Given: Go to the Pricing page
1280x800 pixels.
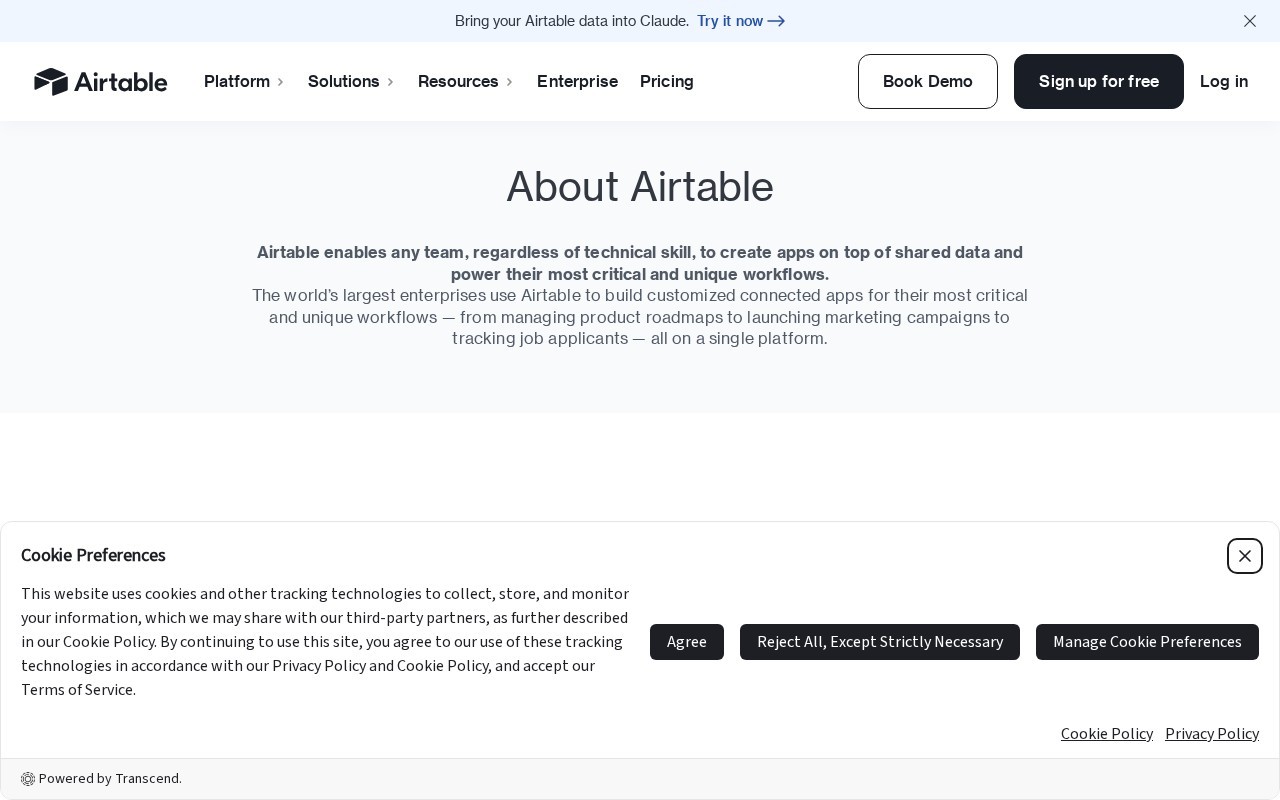Looking at the screenshot, I should click(x=667, y=82).
